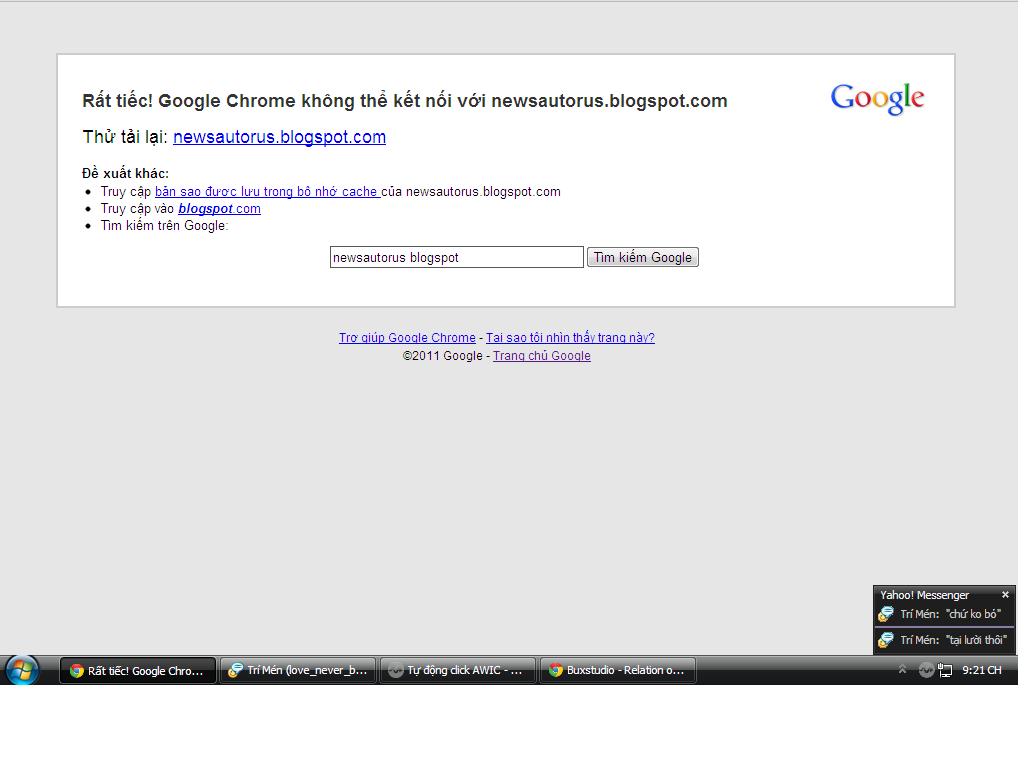Click the chat icon beside "chứ ko bỏ"
Screen dimensions: 1024x768
click(x=886, y=614)
